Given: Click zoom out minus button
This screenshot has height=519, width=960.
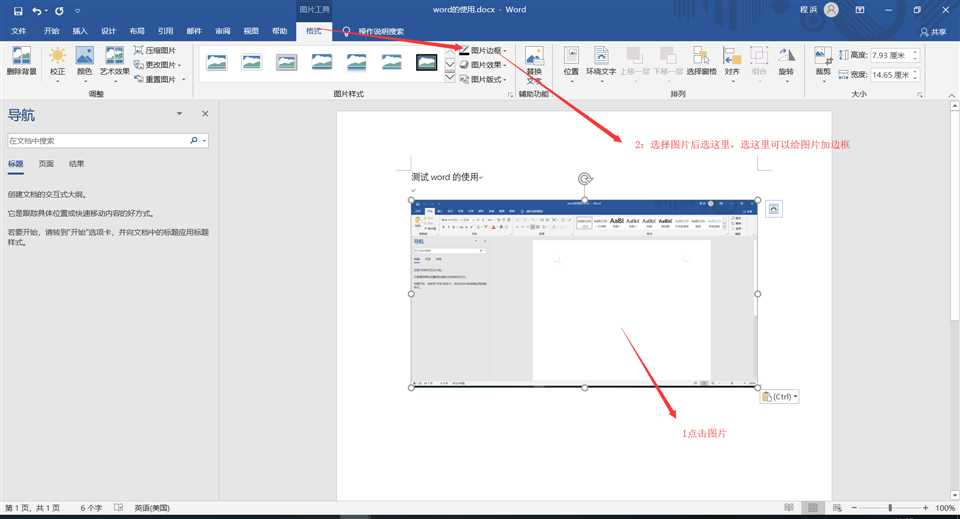Looking at the screenshot, I should pyautogui.click(x=854, y=508).
